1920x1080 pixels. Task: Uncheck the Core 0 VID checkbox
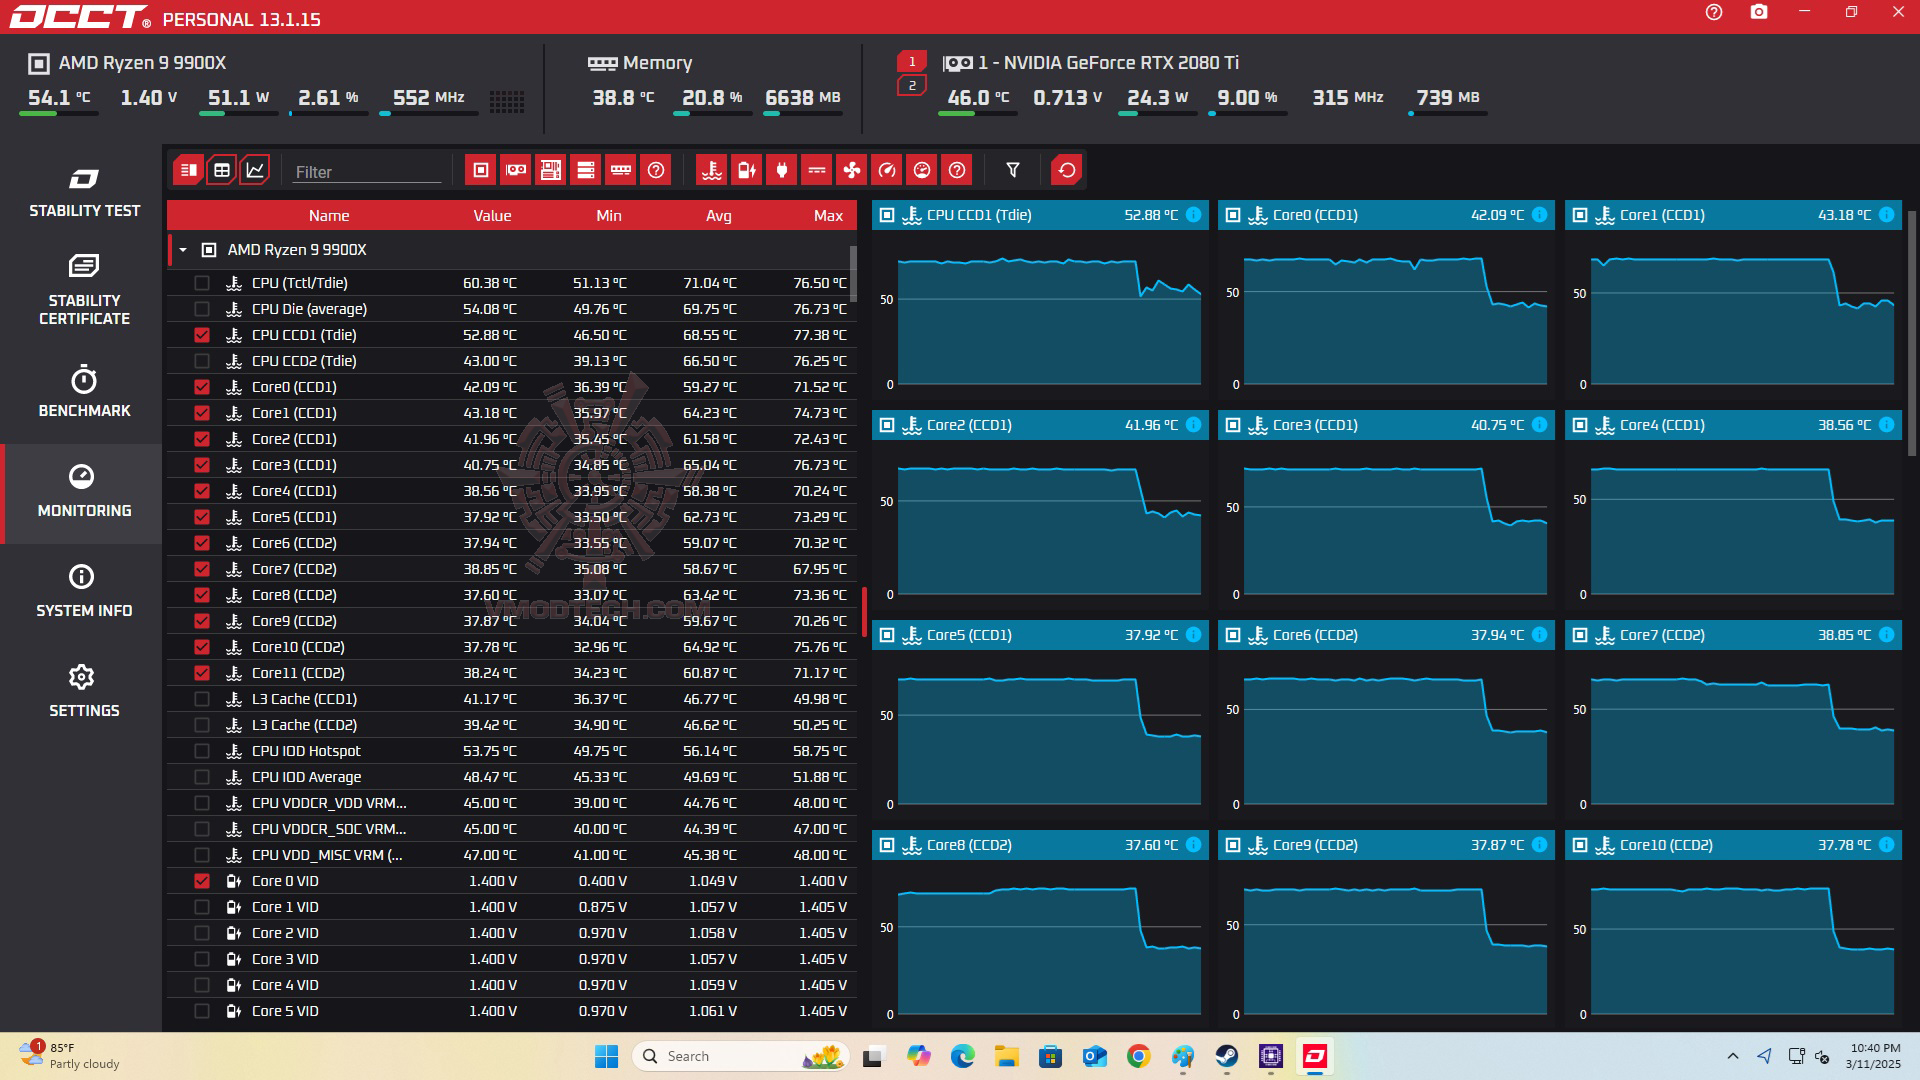tap(202, 881)
